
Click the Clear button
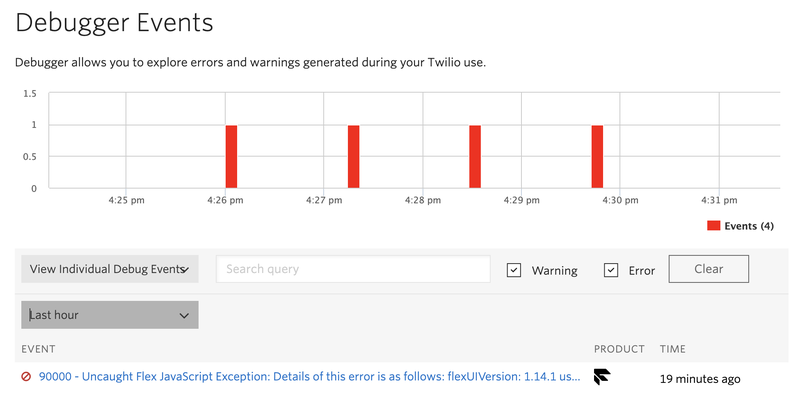point(709,269)
